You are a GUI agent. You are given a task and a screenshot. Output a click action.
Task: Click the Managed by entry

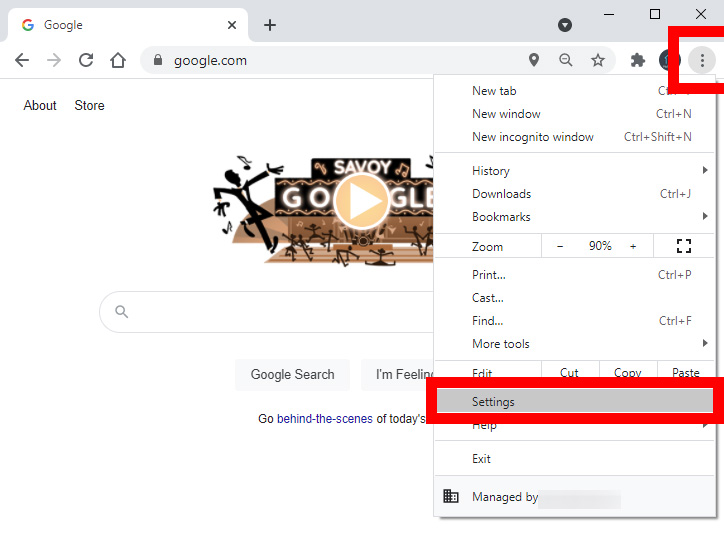[x=574, y=496]
